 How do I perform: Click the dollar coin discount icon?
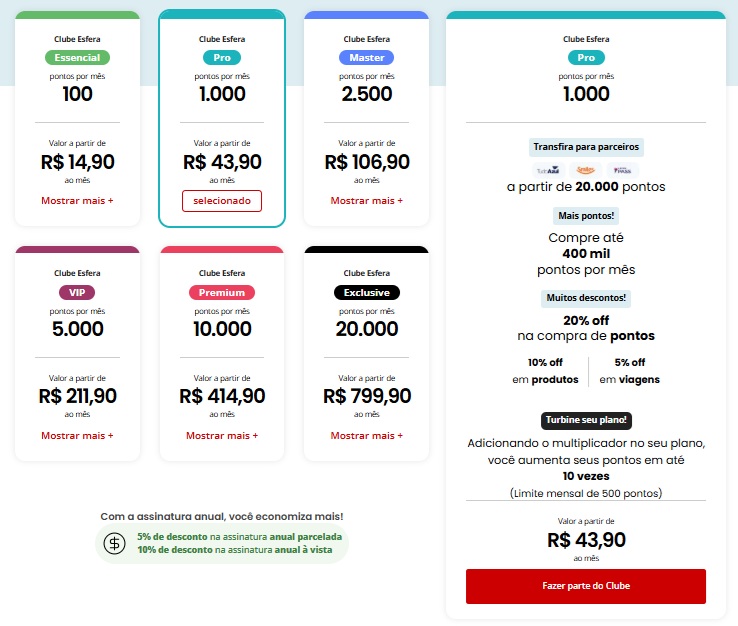coord(115,544)
